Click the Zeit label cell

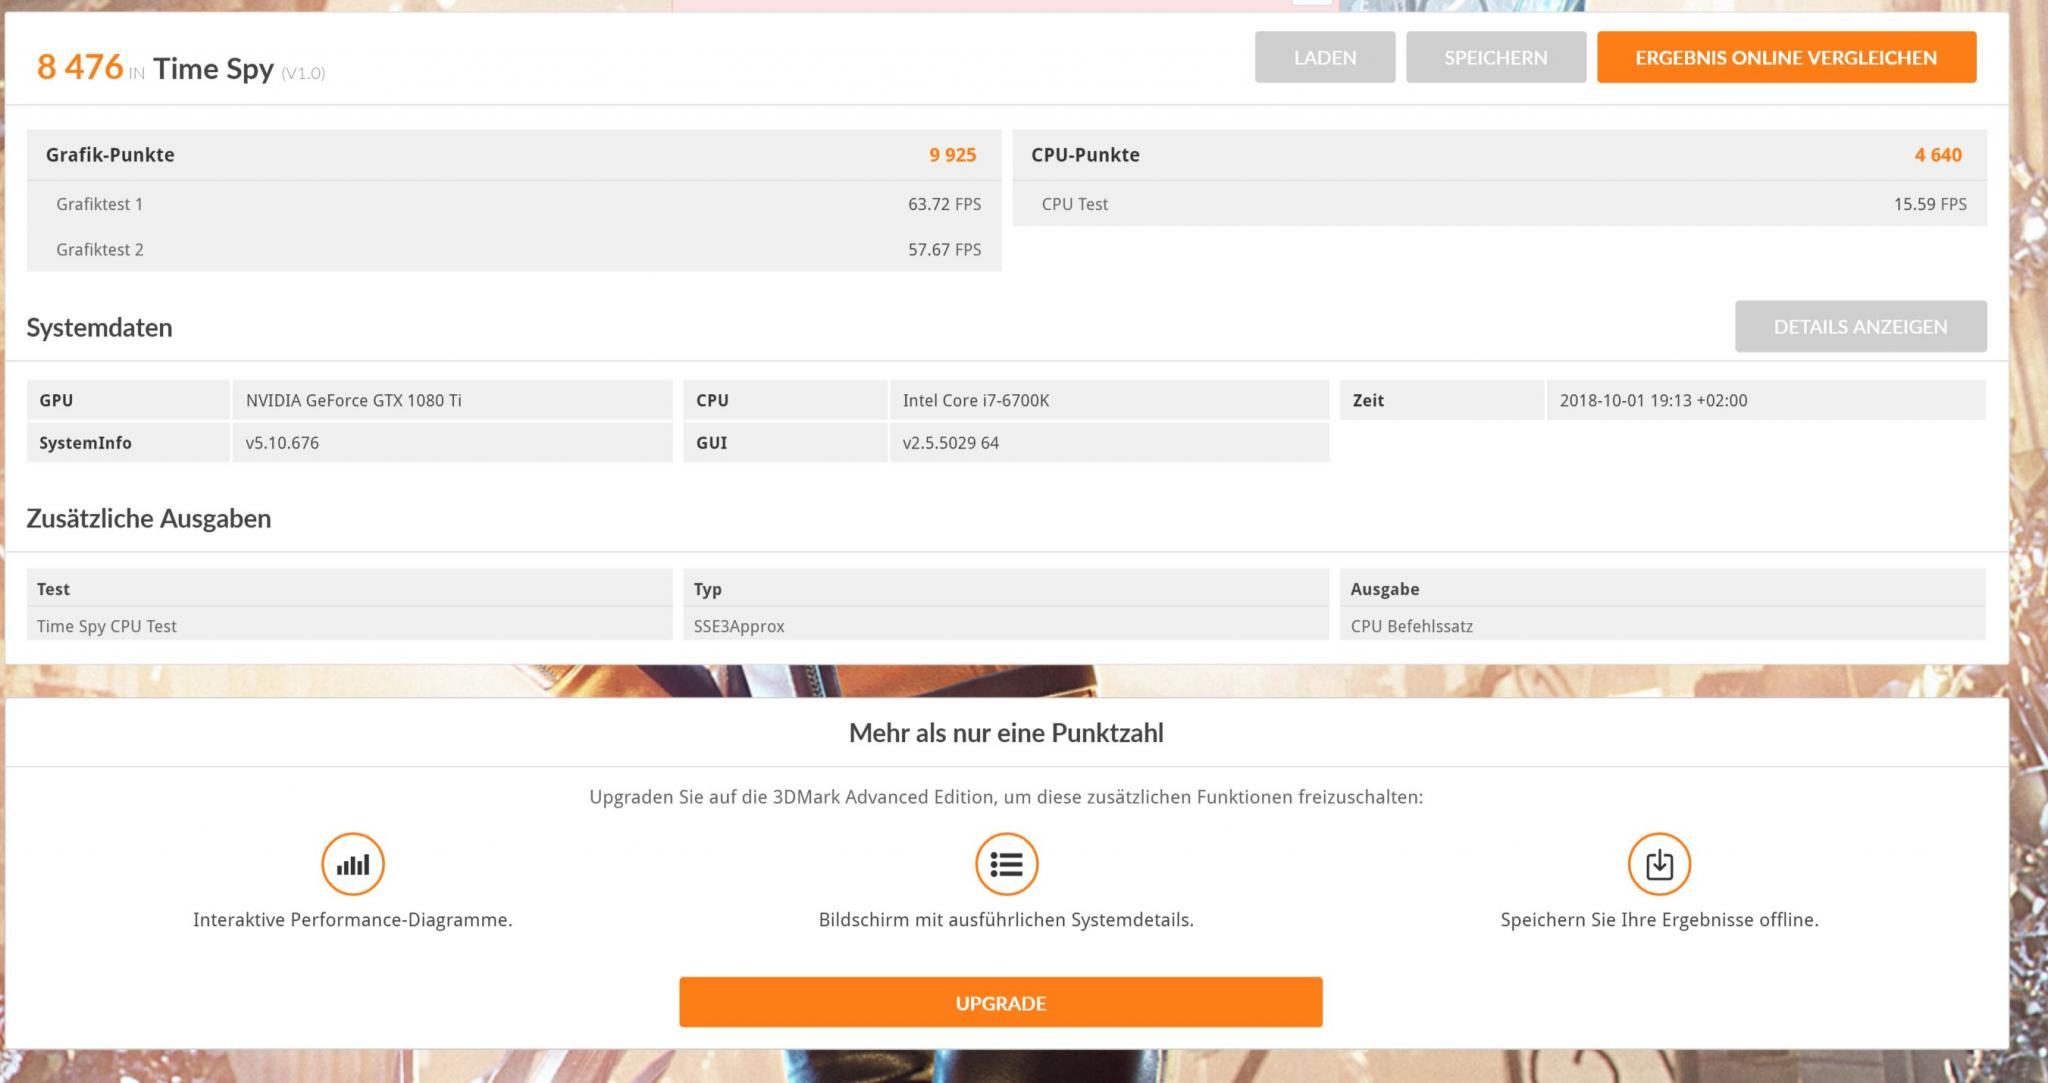pyautogui.click(x=1442, y=400)
